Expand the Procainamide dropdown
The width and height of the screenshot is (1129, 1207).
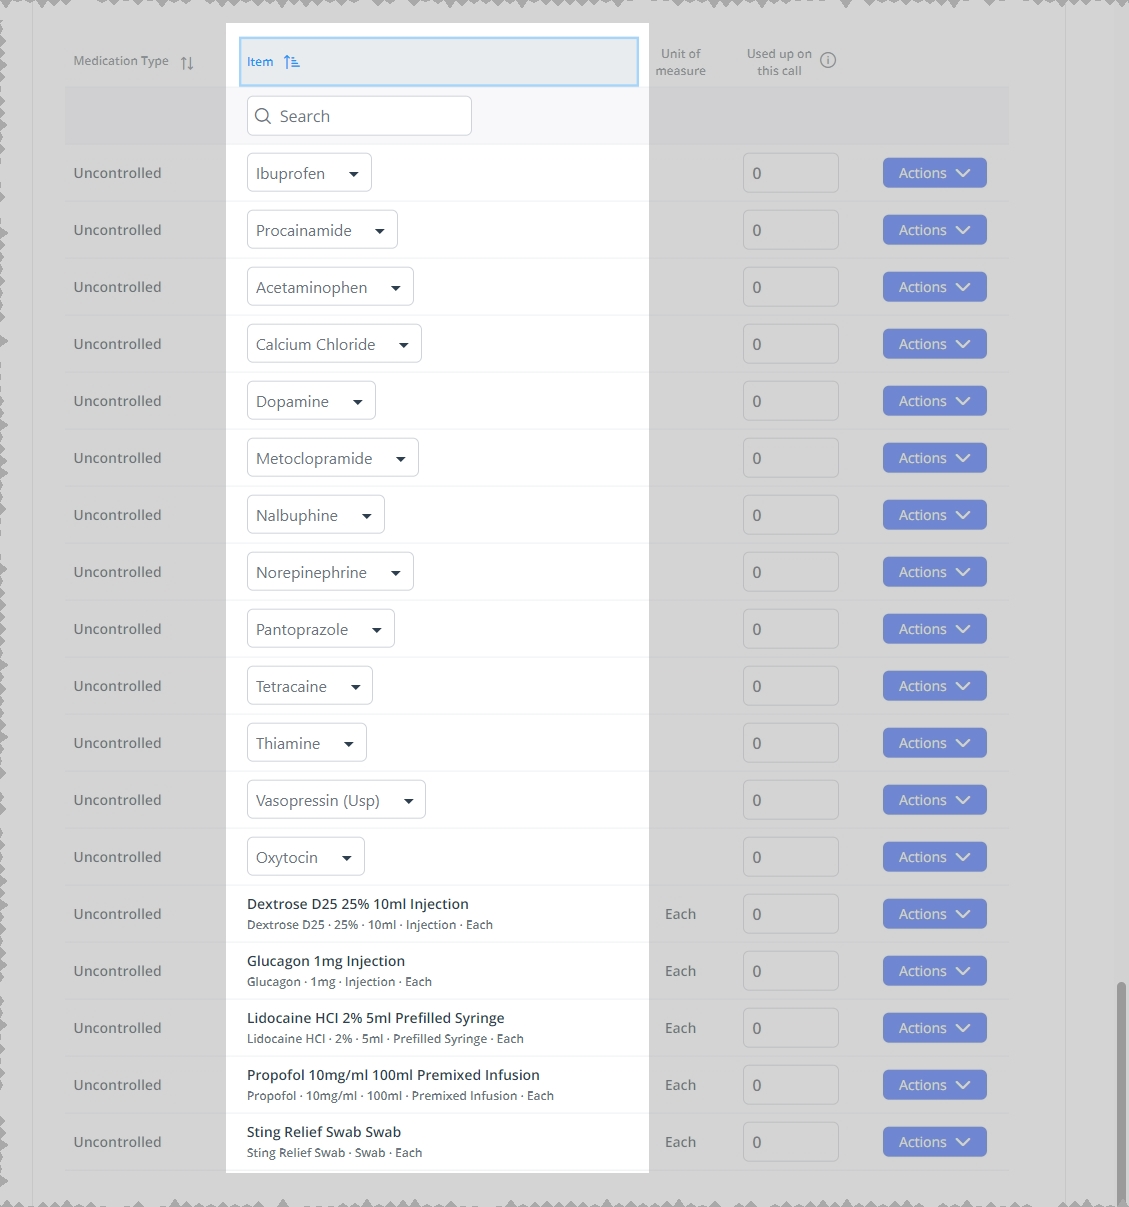[322, 230]
